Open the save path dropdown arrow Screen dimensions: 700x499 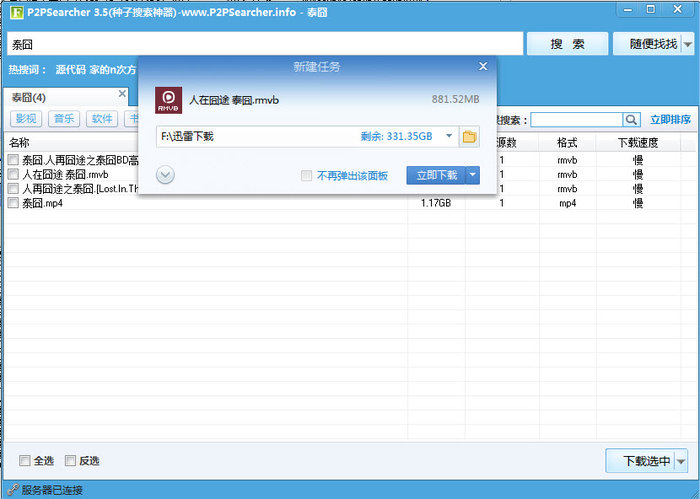coord(449,136)
